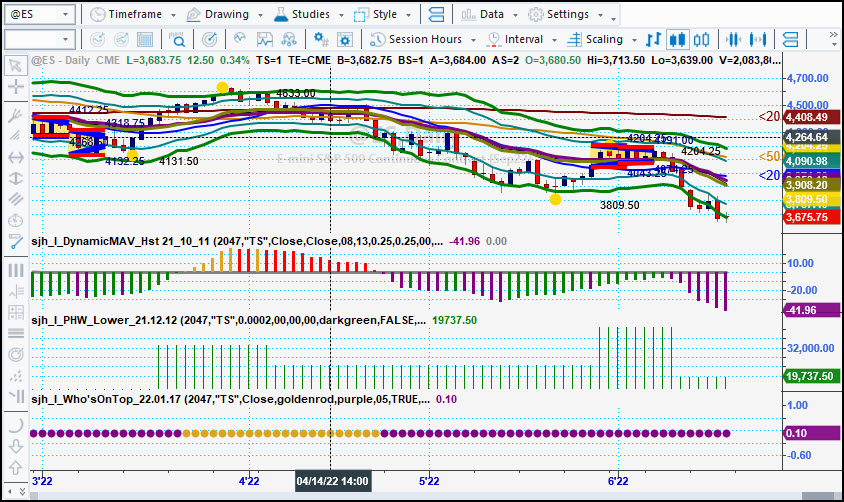844x502 pixels.
Task: Select the crosshair cursor tool
Action: [16, 86]
